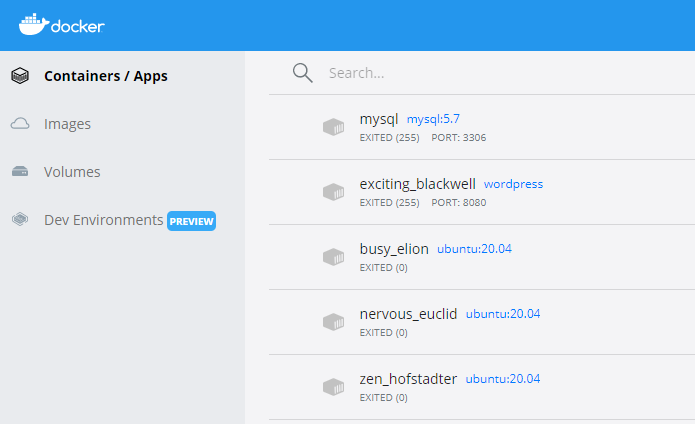Click exciting_blackwell's EXITED (255) status
This screenshot has width=695, height=424.
[x=390, y=203]
